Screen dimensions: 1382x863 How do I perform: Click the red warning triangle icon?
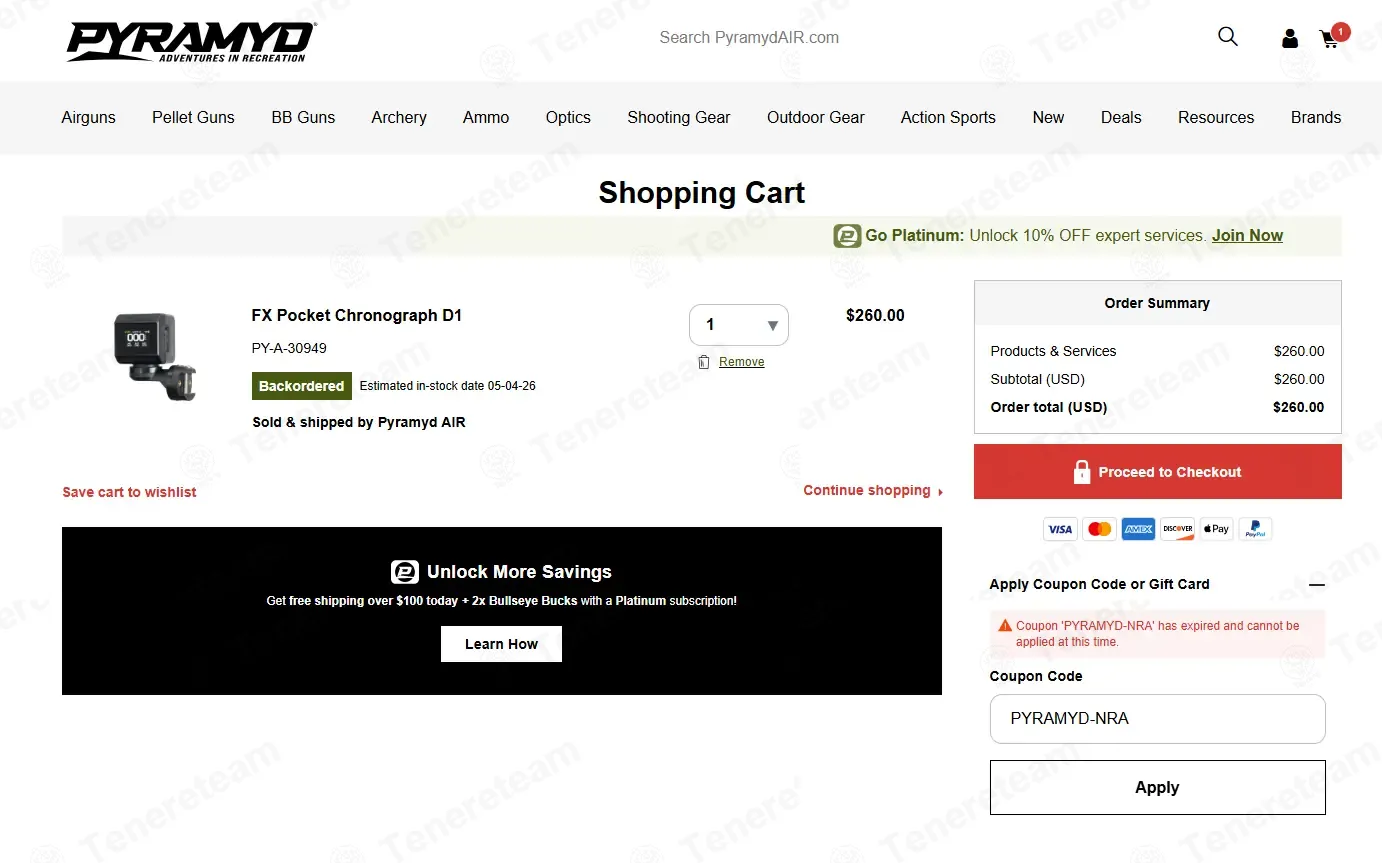click(x=1005, y=626)
